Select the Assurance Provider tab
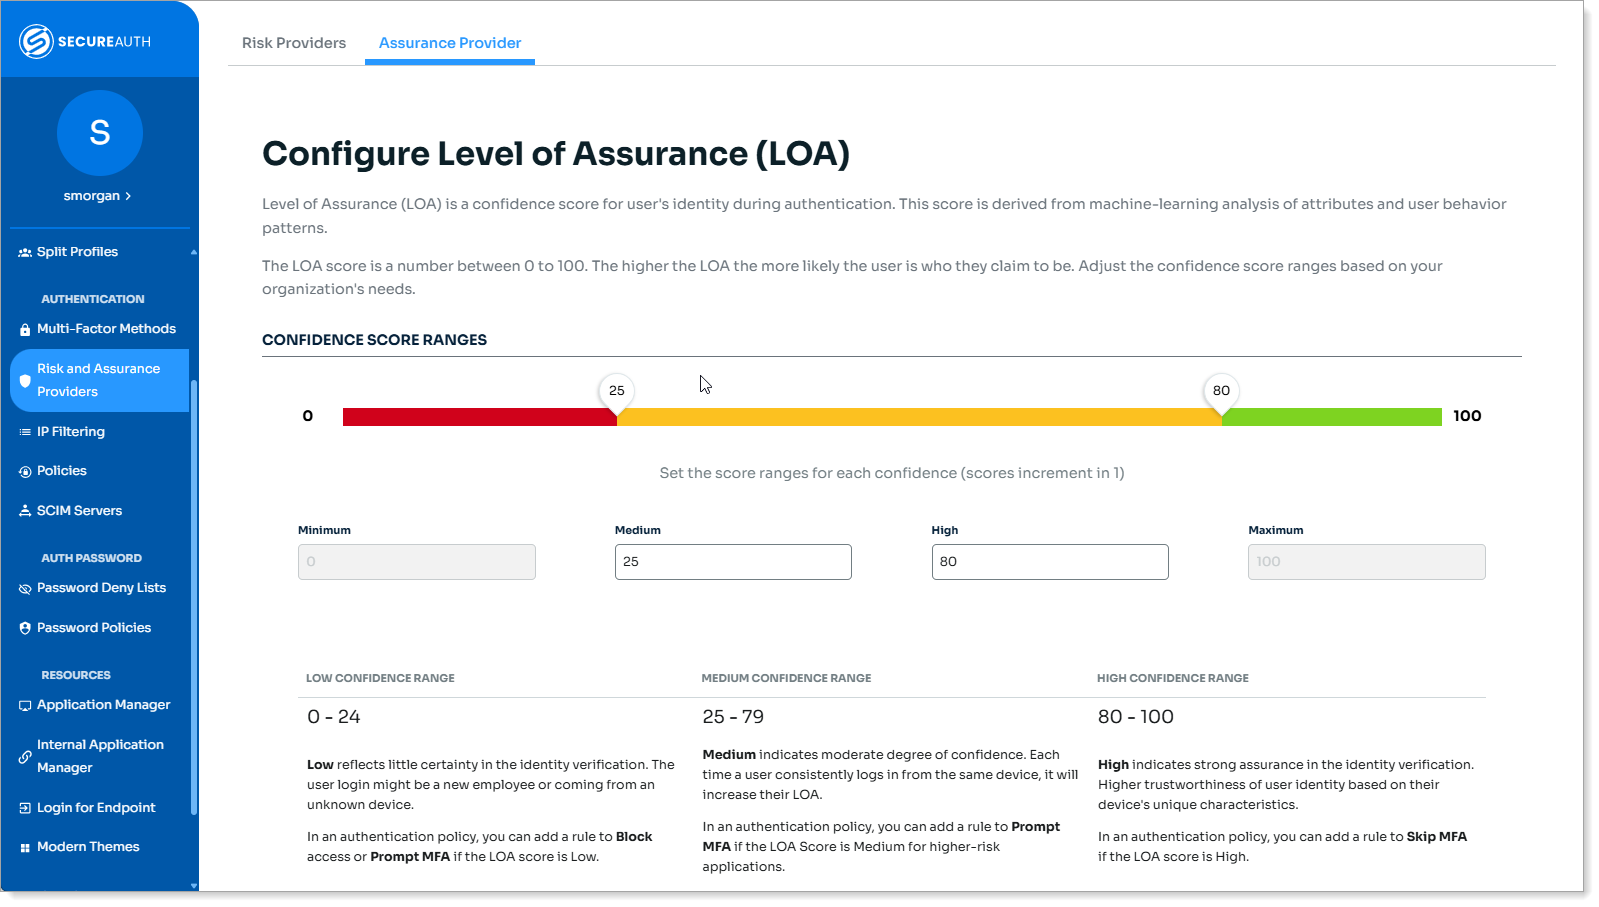The width and height of the screenshot is (1599, 907). pos(450,43)
